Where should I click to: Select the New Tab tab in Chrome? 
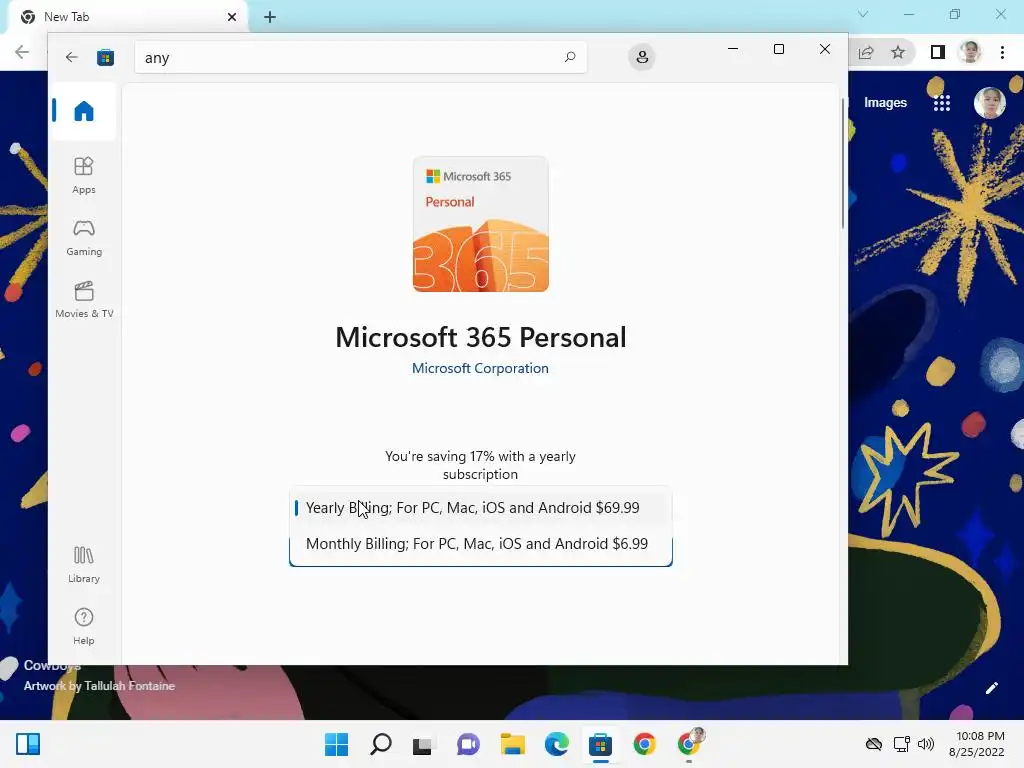[127, 17]
